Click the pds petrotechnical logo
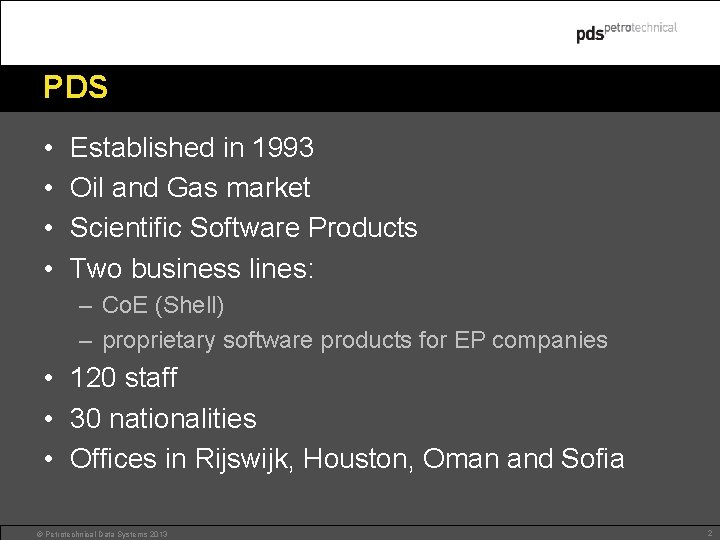The width and height of the screenshot is (720, 540). pos(626,32)
